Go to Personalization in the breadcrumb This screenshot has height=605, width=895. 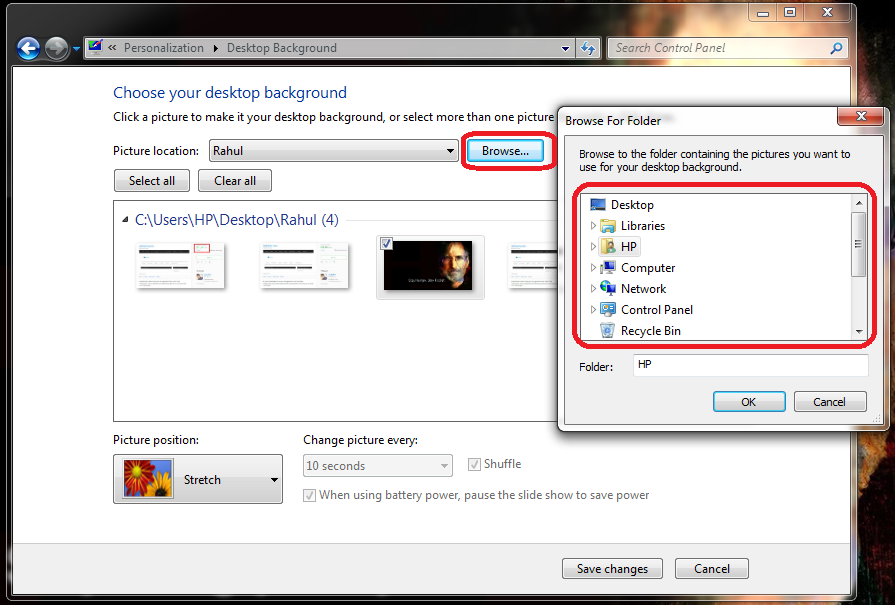coord(163,48)
